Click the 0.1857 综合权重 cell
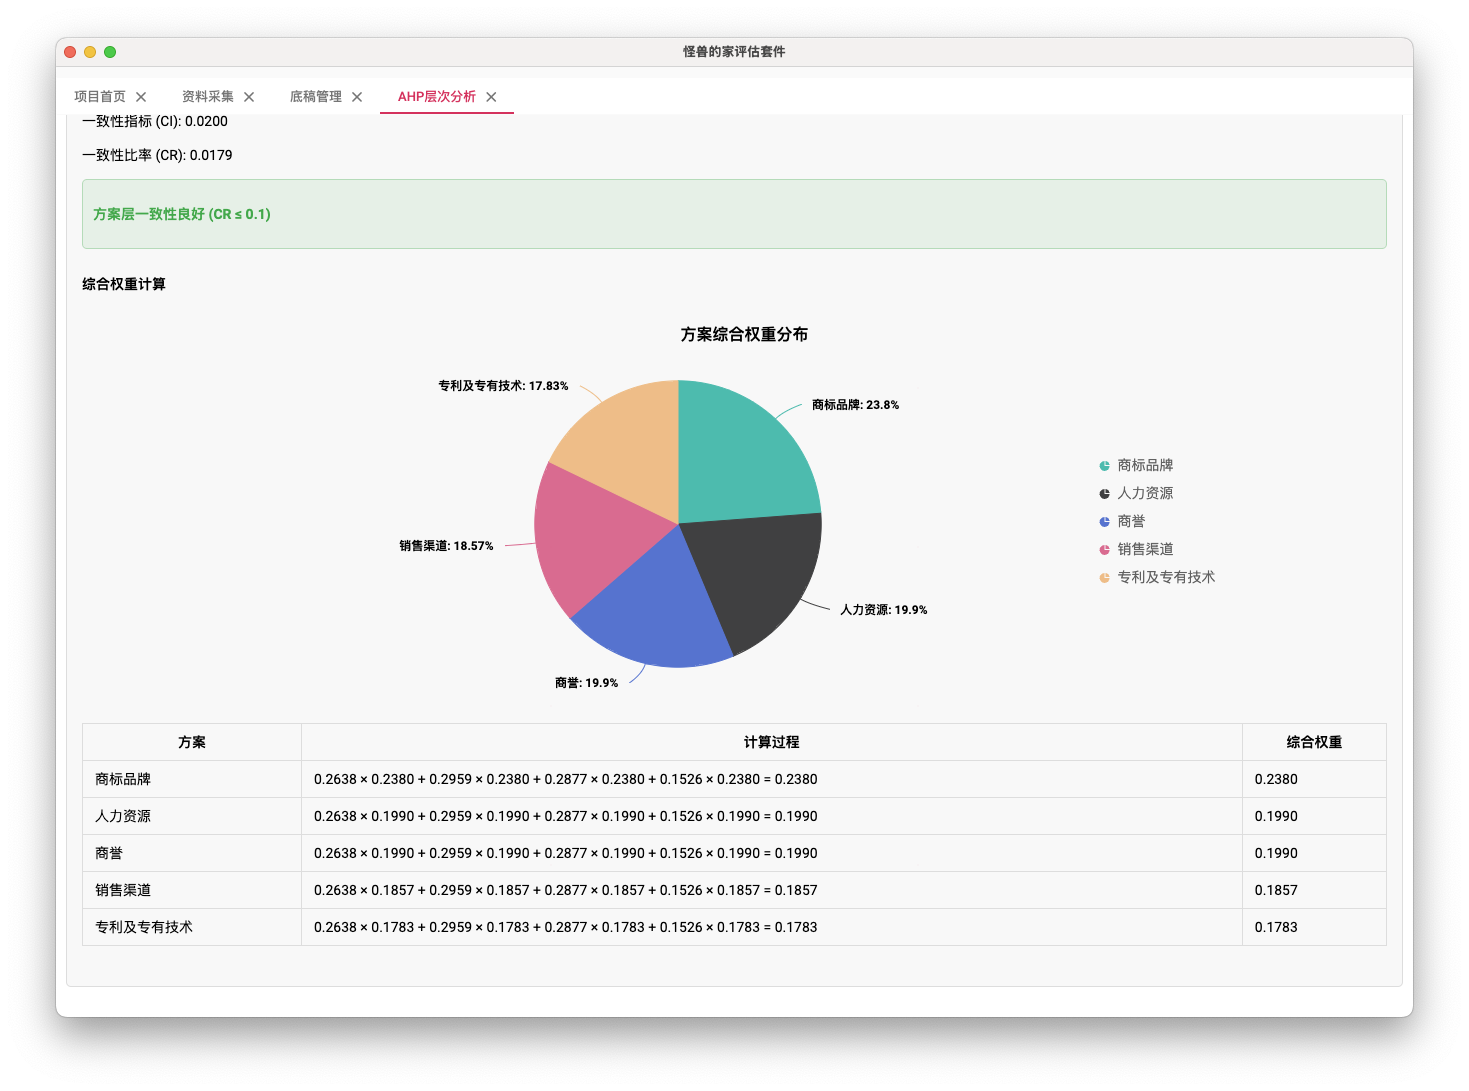The height and width of the screenshot is (1091, 1469). (1314, 890)
